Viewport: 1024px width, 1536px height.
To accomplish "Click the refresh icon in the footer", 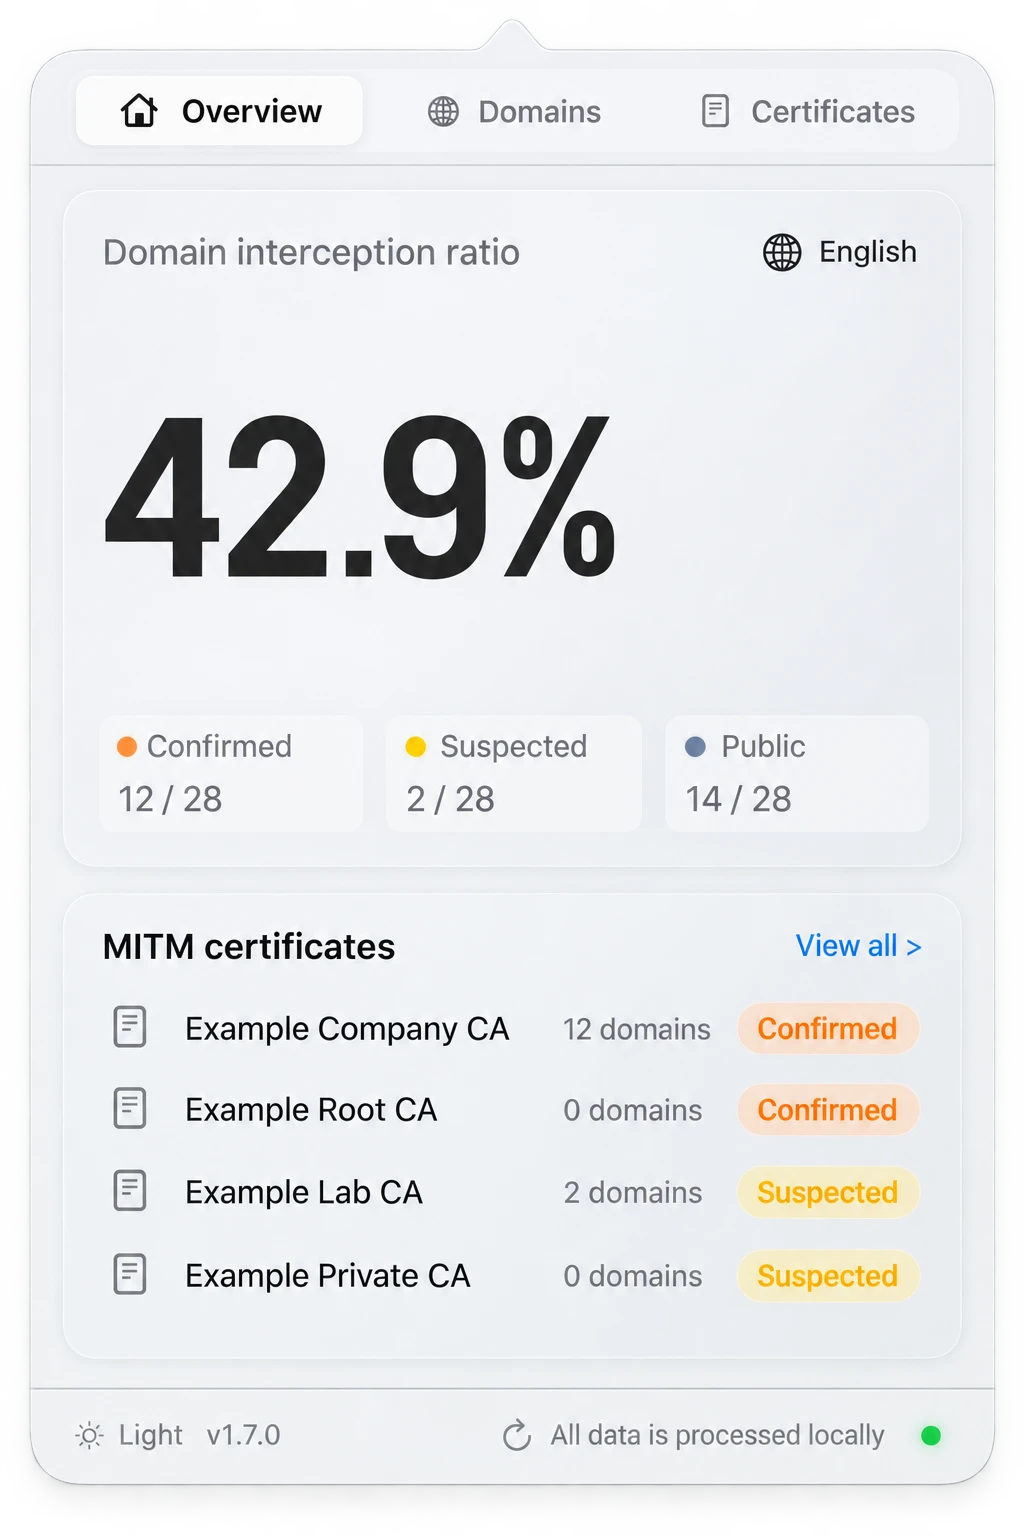I will click(x=517, y=1436).
